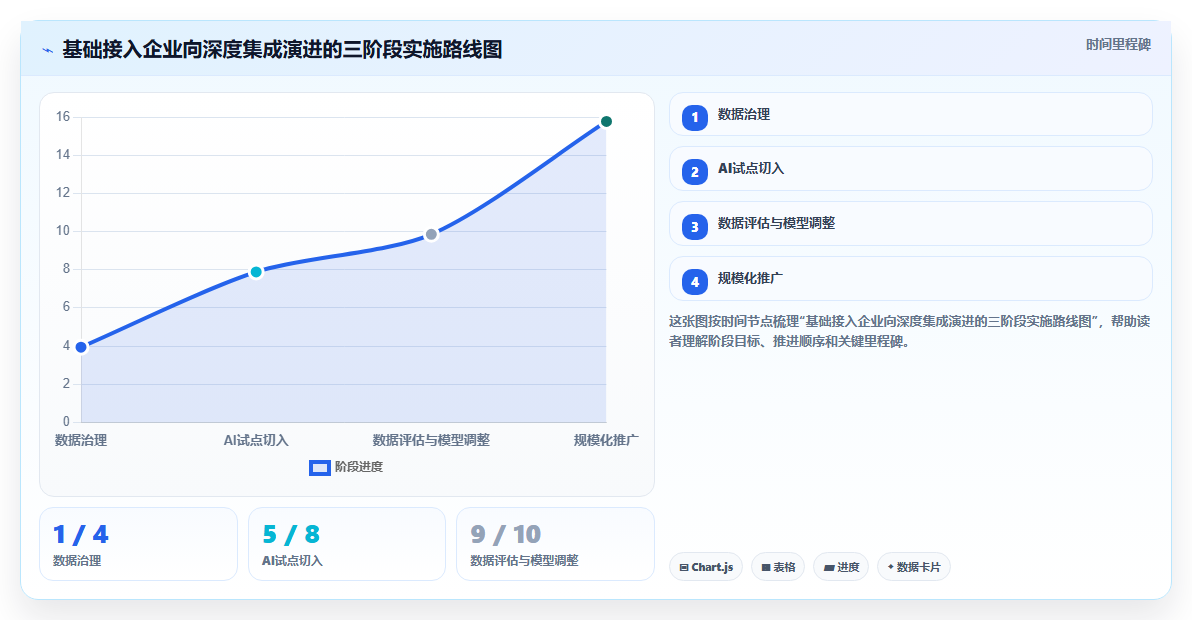
Task: Open the 数据治理 milestone row
Action: point(911,115)
